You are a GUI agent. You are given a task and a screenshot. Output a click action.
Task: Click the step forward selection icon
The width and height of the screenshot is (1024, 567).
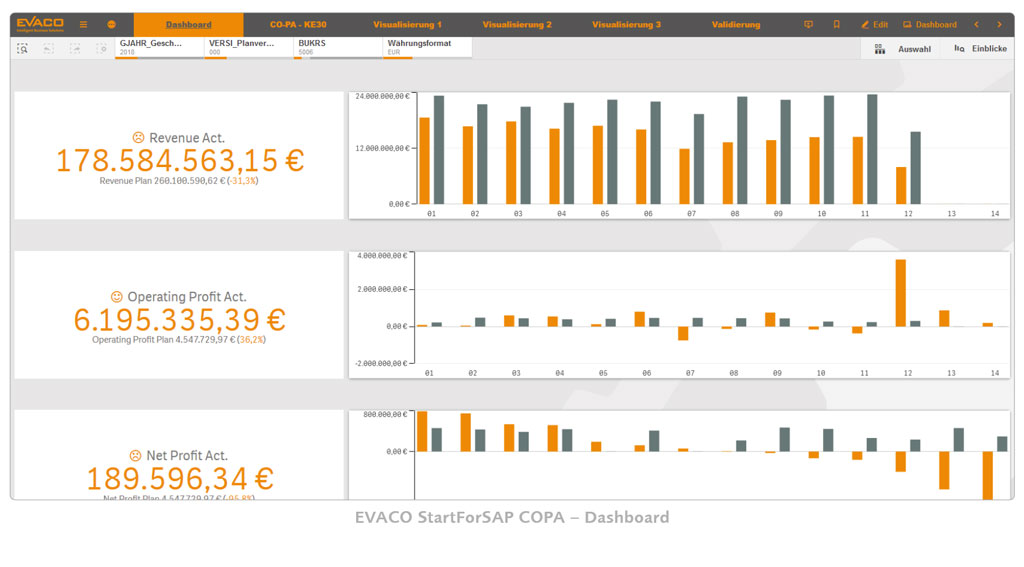(x=75, y=48)
